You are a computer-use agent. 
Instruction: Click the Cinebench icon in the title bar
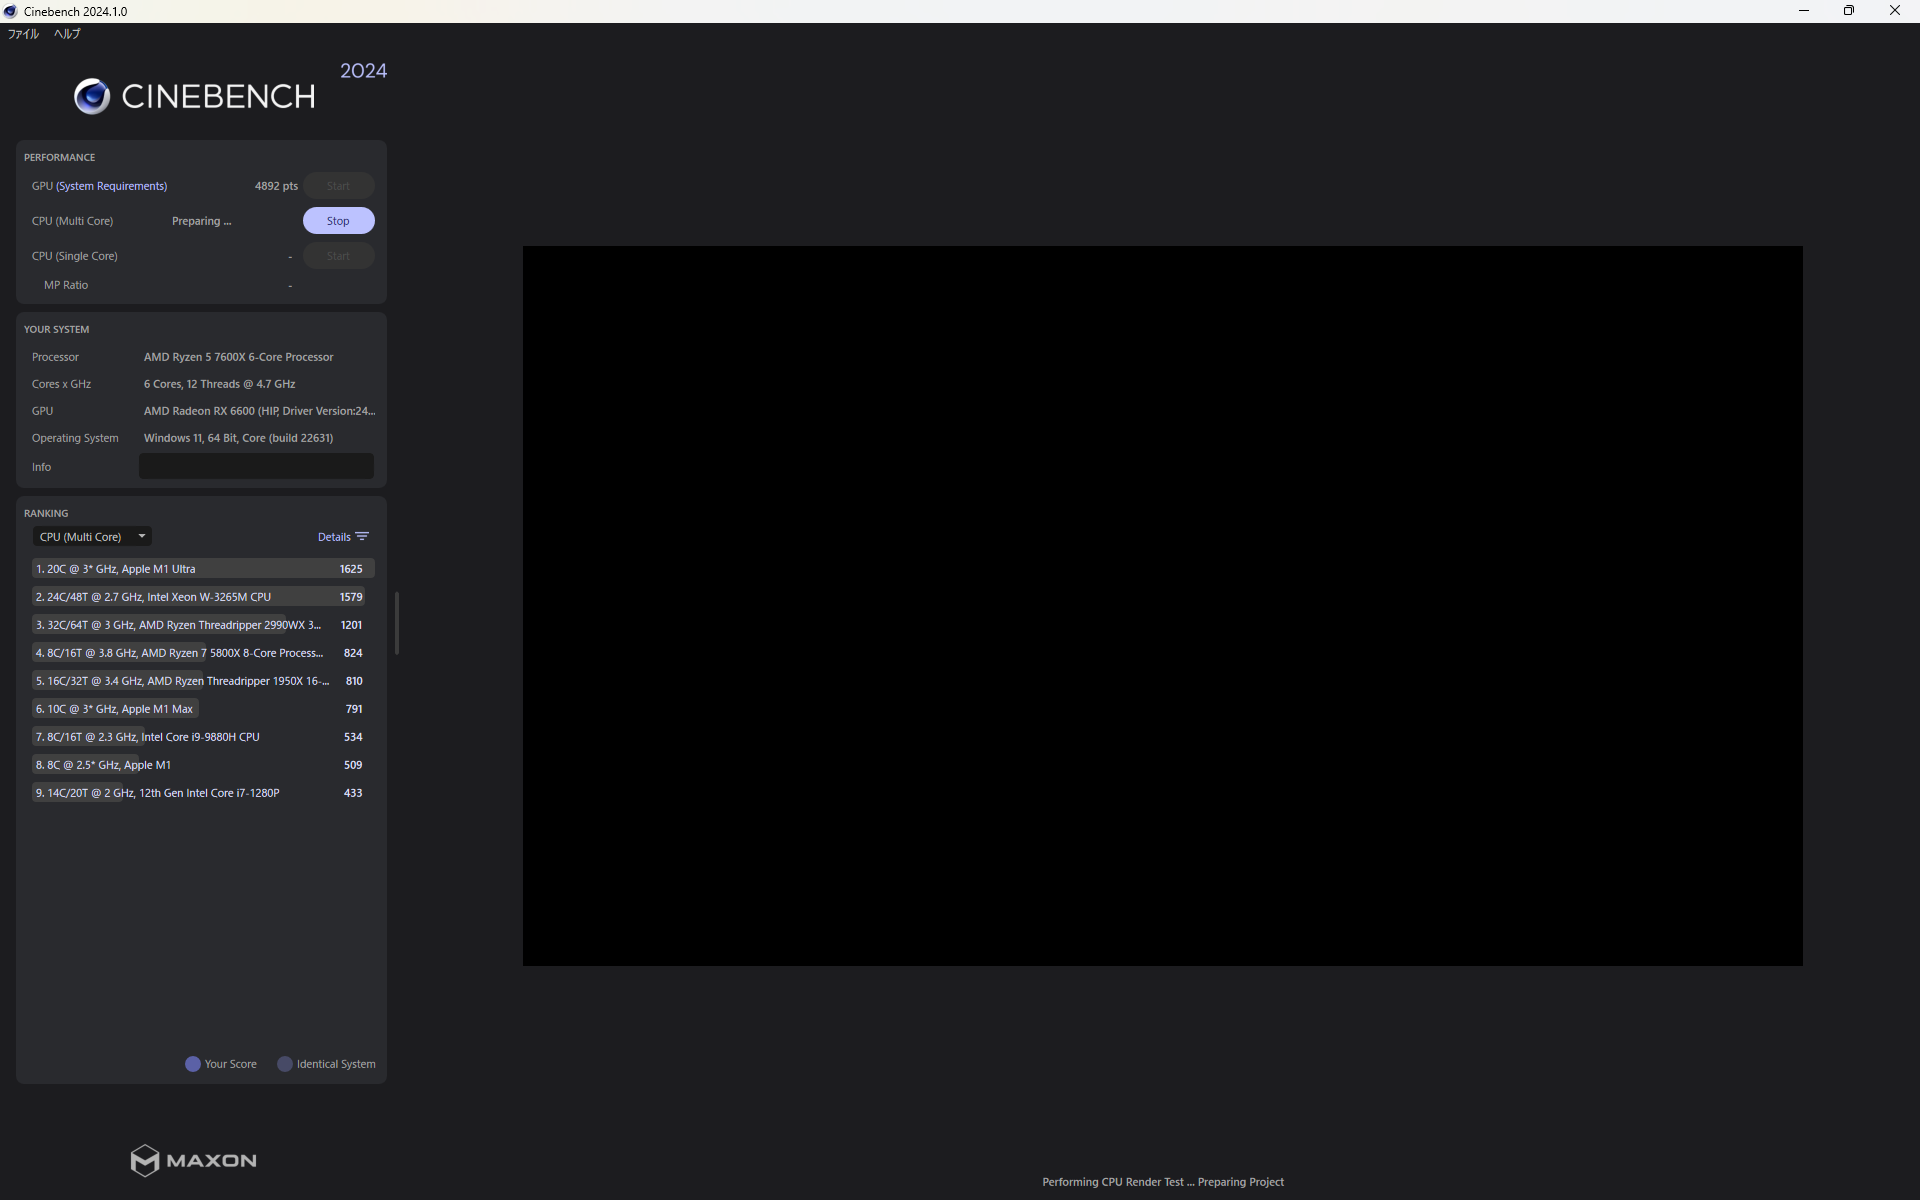point(10,11)
